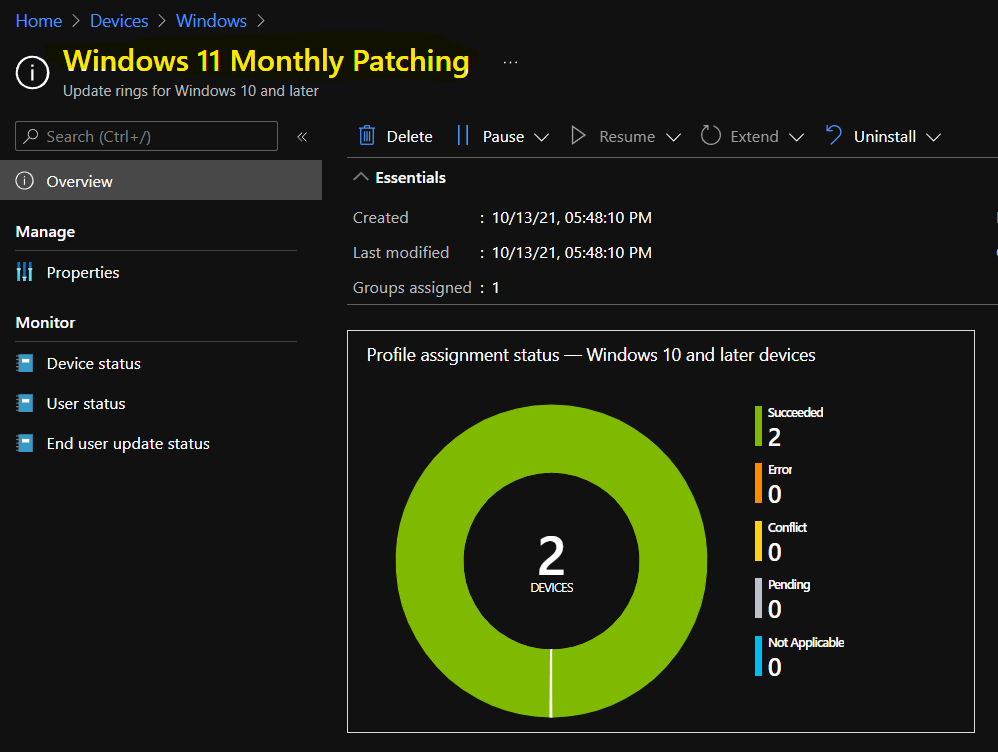This screenshot has height=752, width=998.
Task: Click the Conflict count 0
Action: (774, 552)
